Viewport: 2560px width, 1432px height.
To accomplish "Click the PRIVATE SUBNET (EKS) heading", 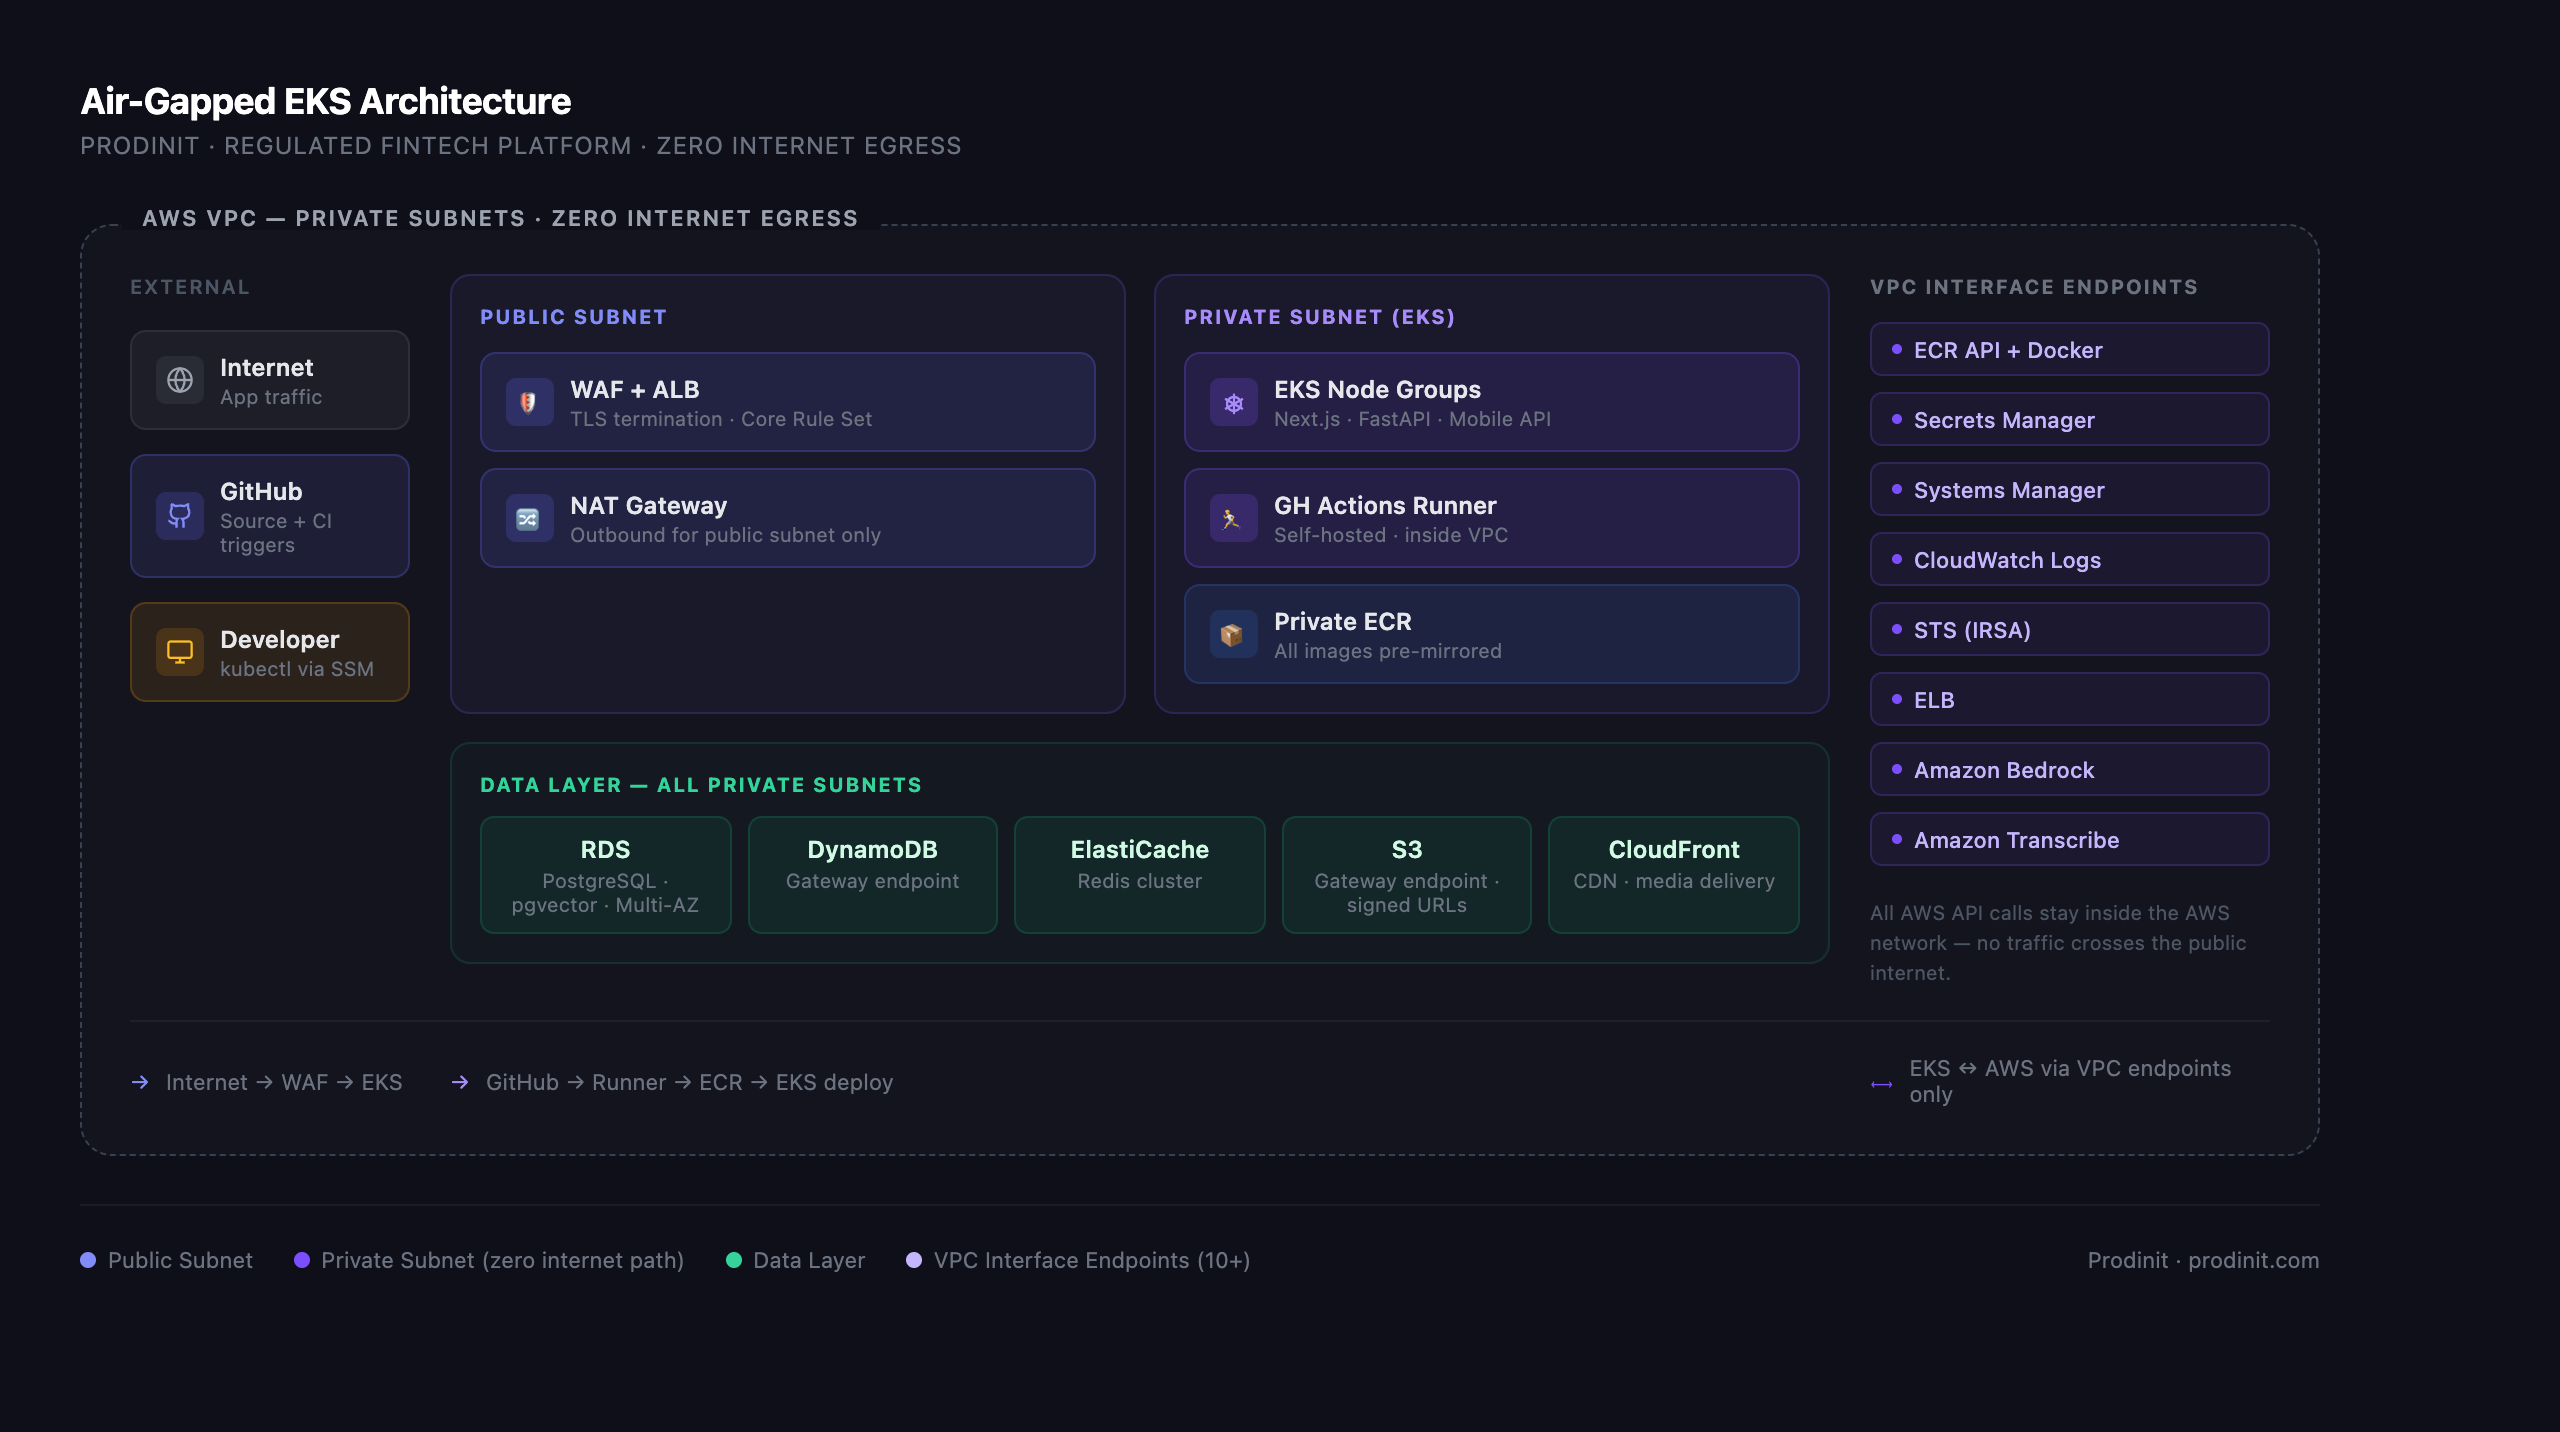I will coord(1320,317).
